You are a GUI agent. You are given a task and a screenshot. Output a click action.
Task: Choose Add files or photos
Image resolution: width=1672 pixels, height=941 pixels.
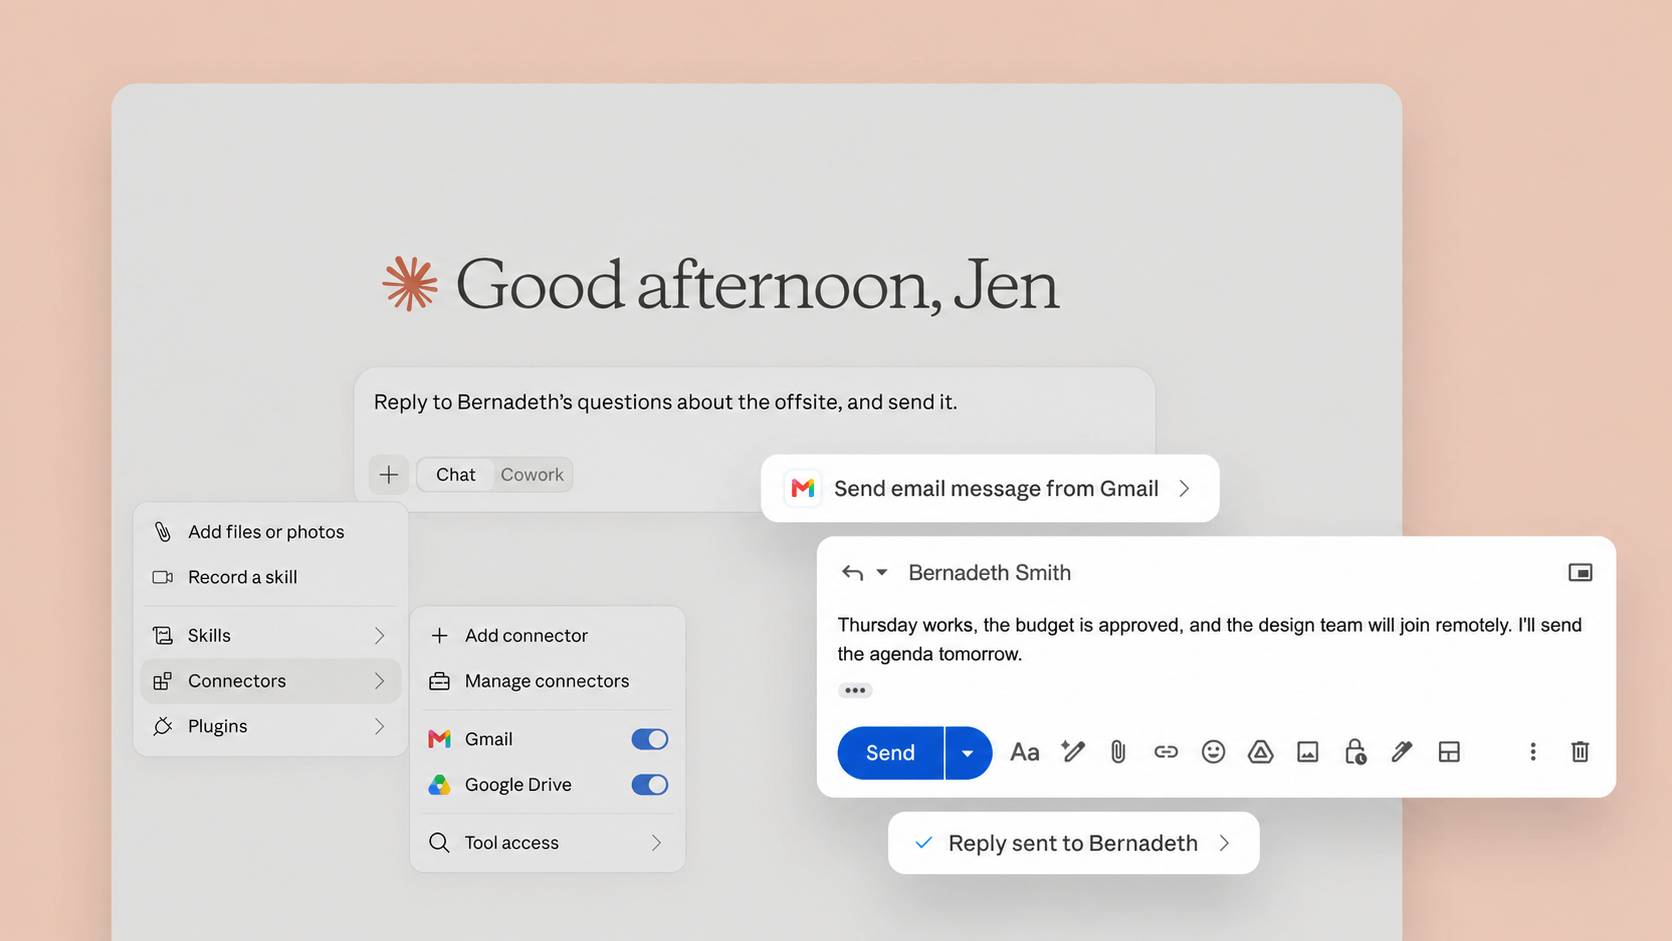270,532
